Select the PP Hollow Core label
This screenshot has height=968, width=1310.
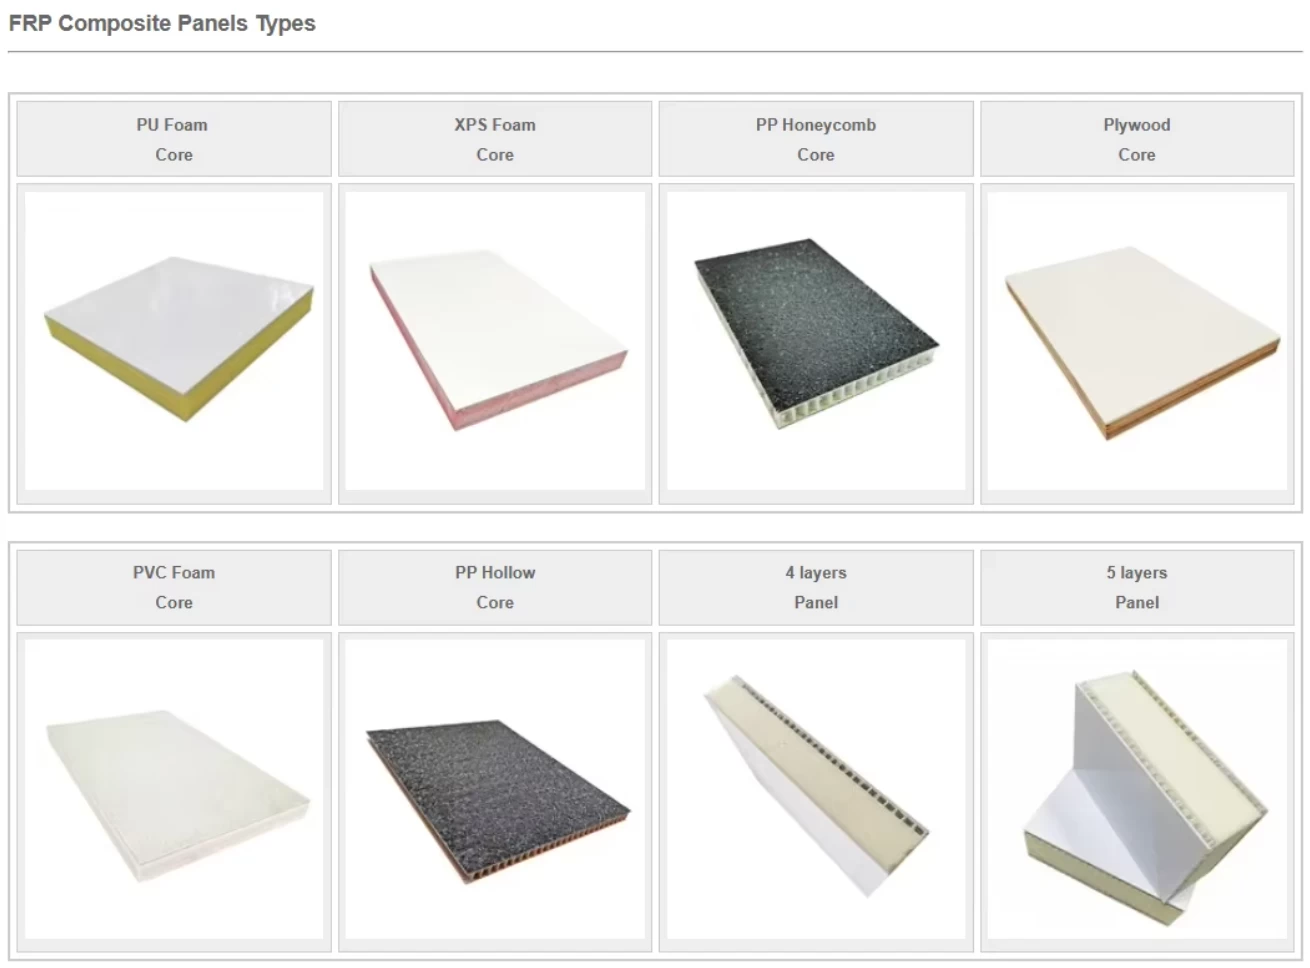point(495,587)
